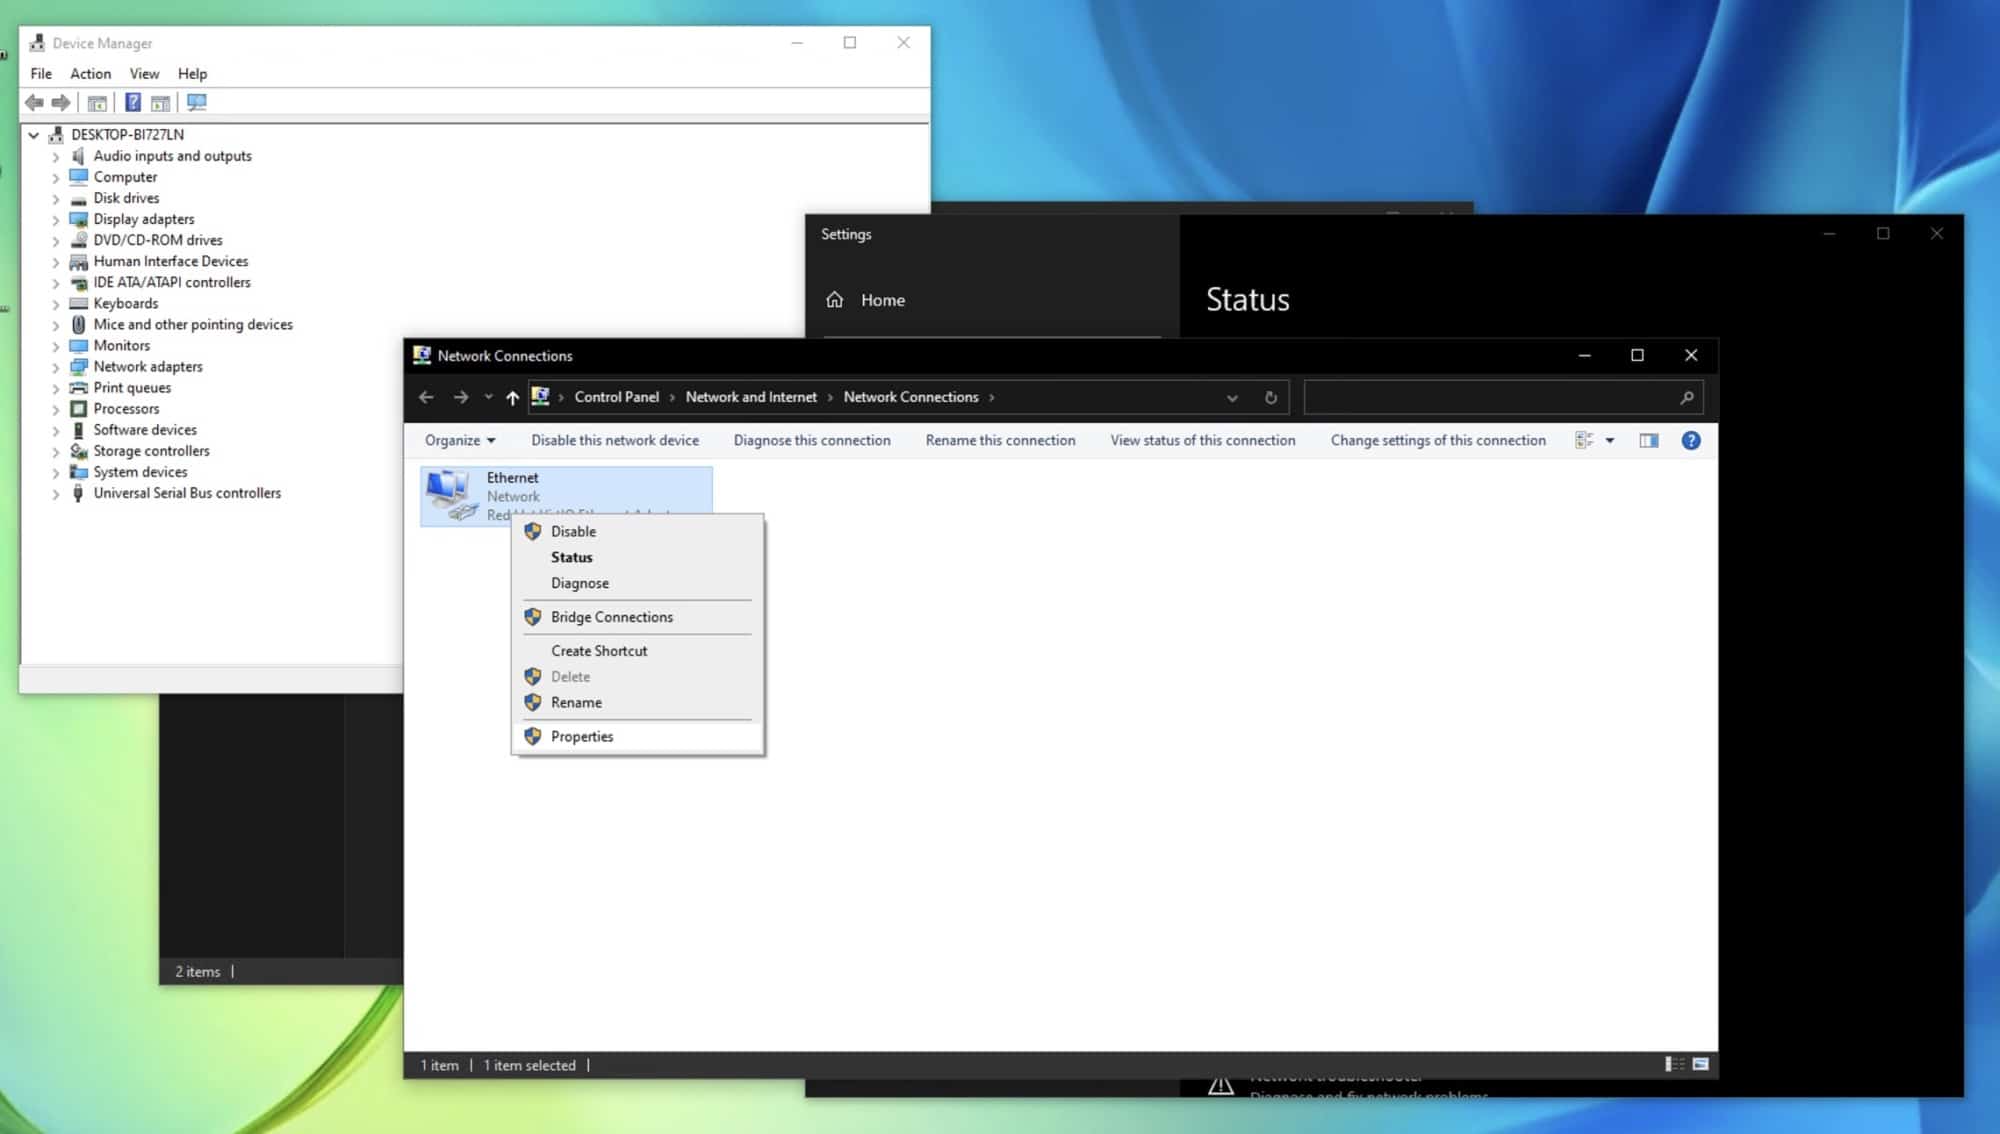Switch to large icons view in status bar

coord(1701,1065)
